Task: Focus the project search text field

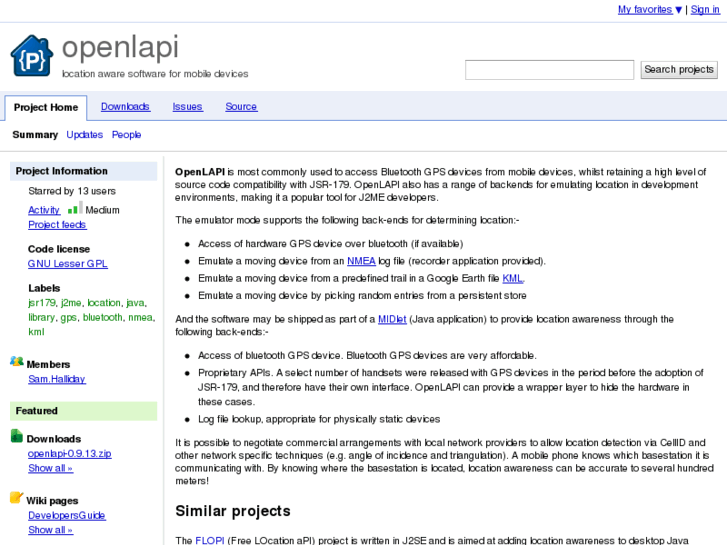Action: pyautogui.click(x=549, y=70)
